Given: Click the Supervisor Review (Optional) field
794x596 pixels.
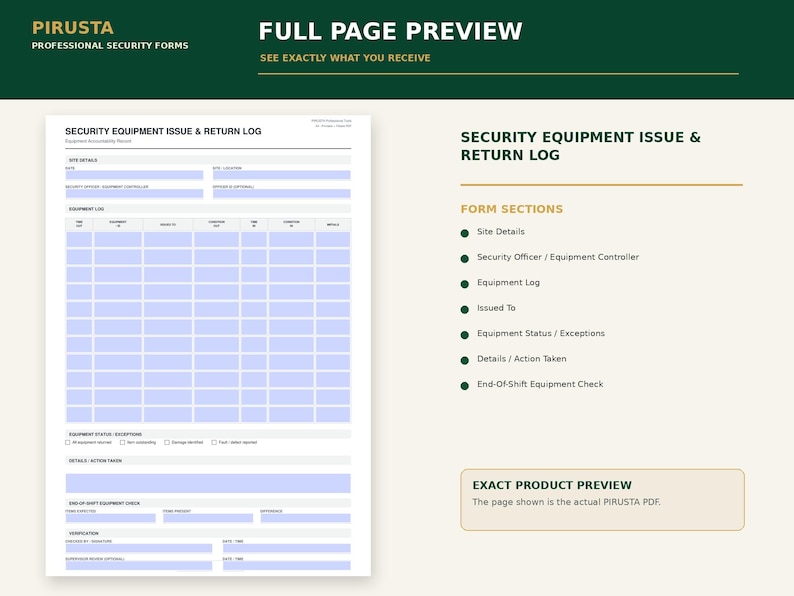Looking at the screenshot, I should 139,566.
